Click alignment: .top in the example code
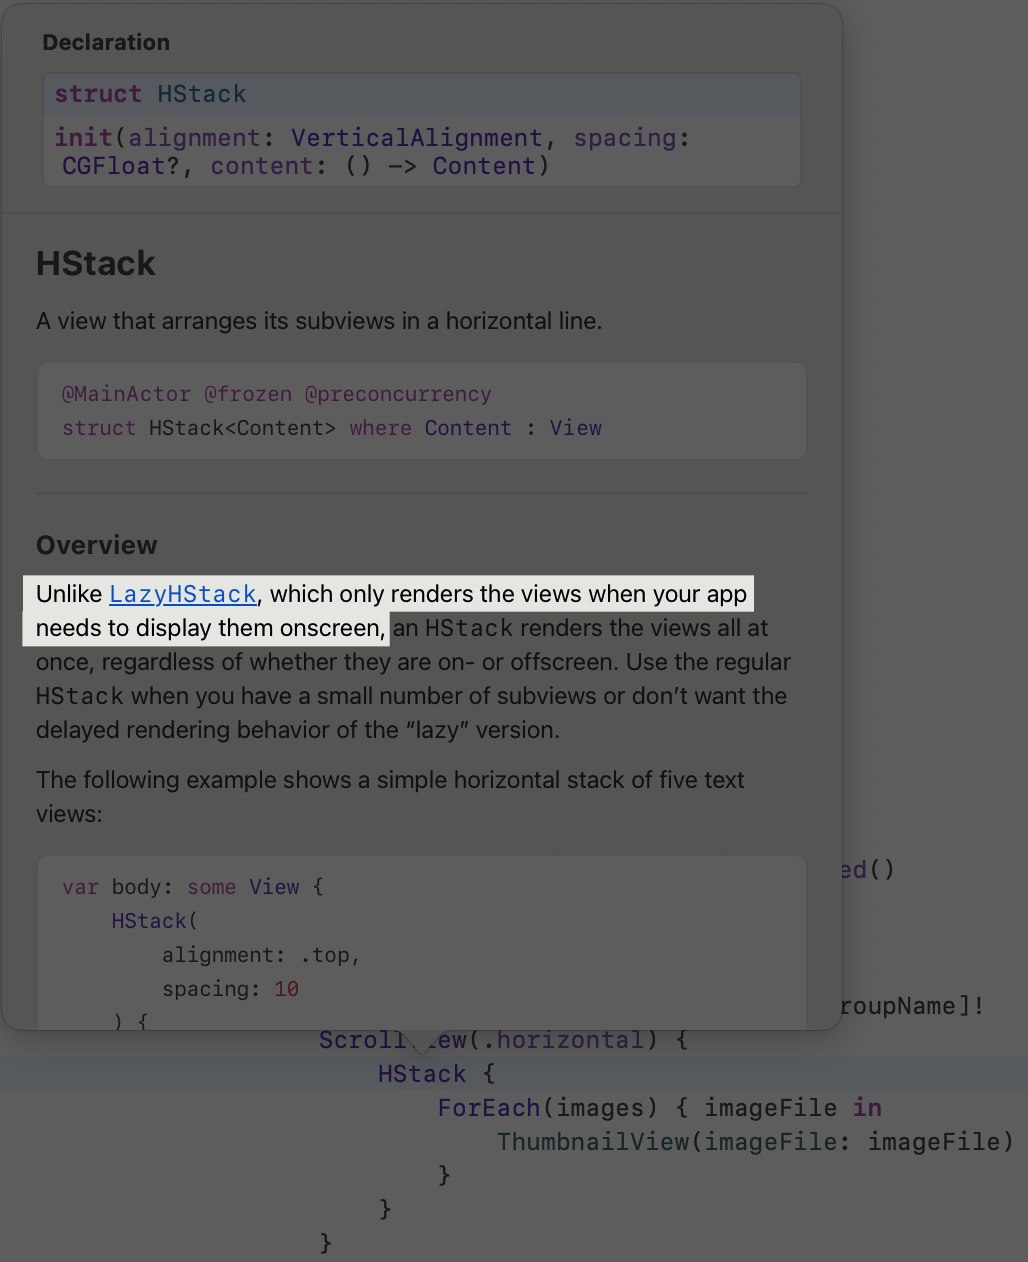This screenshot has width=1028, height=1262. tap(260, 955)
